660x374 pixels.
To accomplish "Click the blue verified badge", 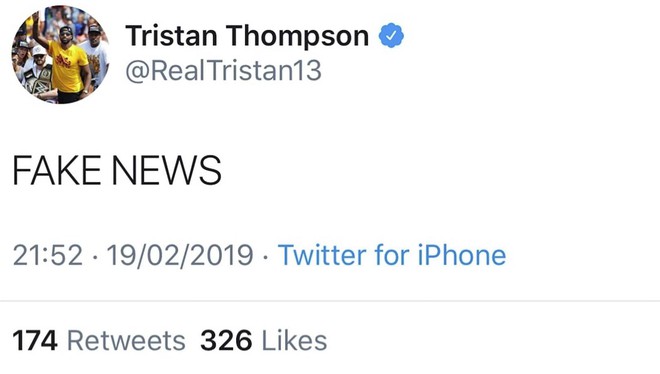I will click(391, 35).
